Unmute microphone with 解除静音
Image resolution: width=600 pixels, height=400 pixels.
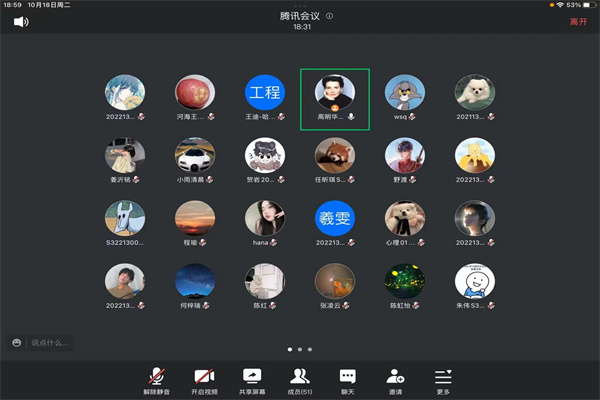156,378
